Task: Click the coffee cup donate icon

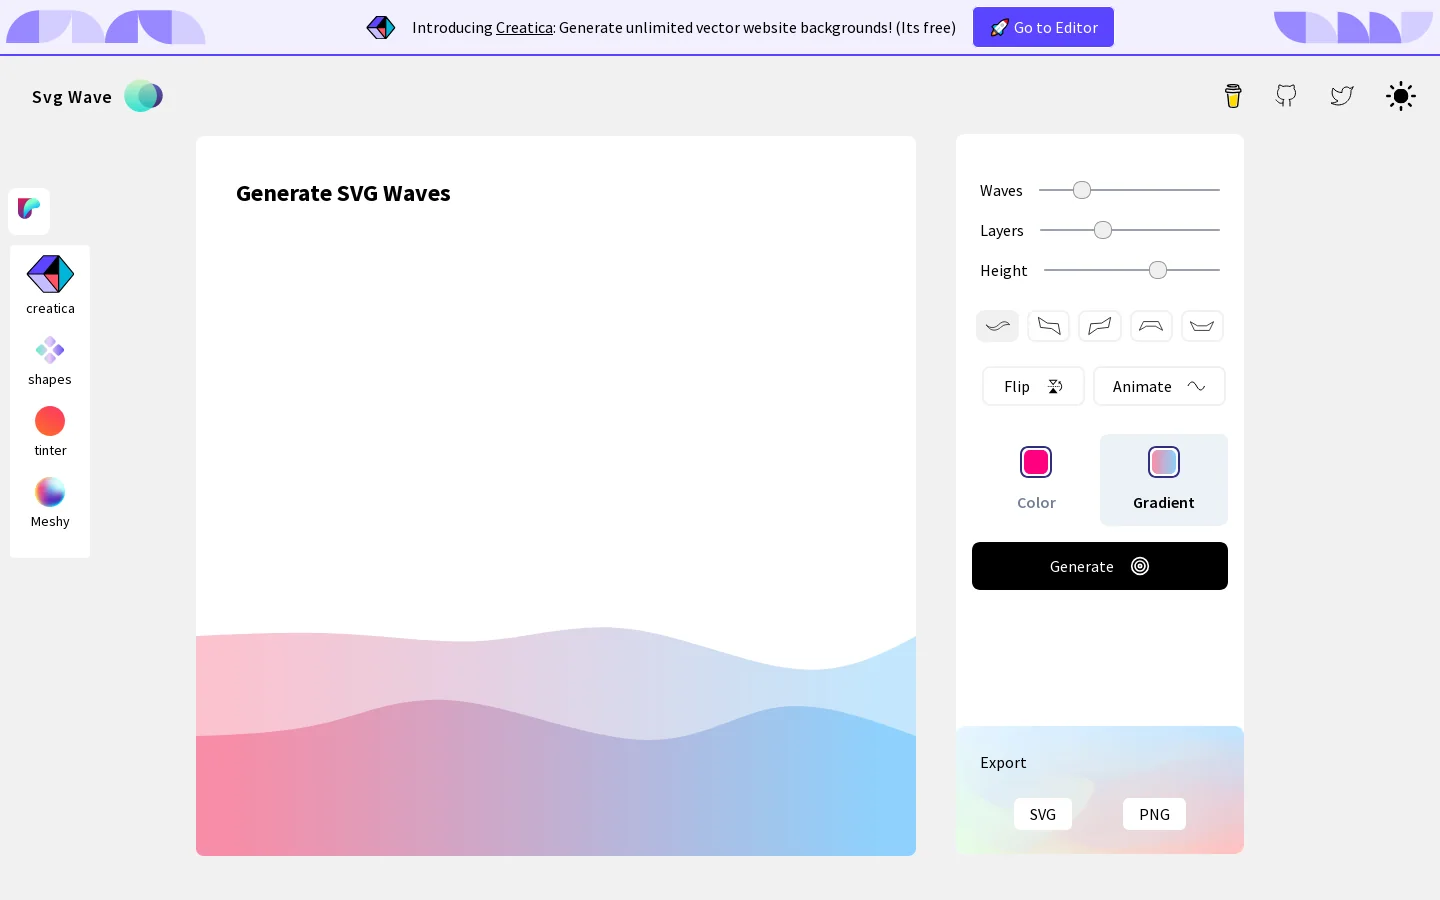Action: point(1233,96)
